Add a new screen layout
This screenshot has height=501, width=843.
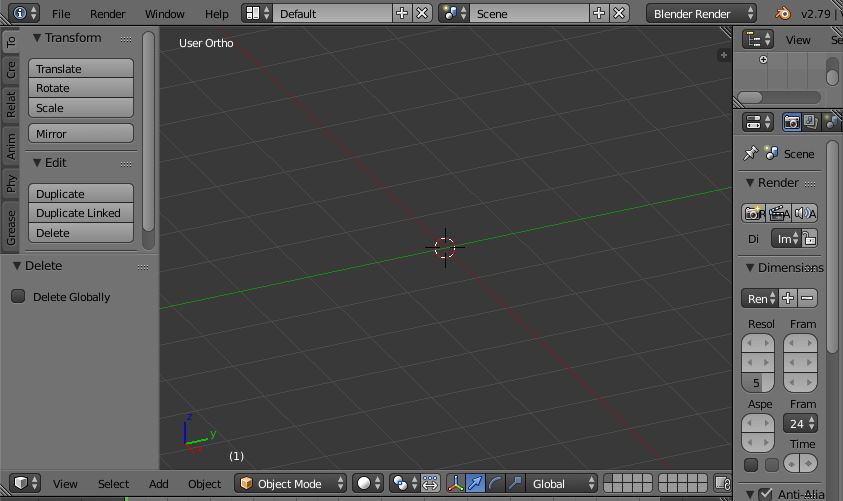(x=402, y=13)
